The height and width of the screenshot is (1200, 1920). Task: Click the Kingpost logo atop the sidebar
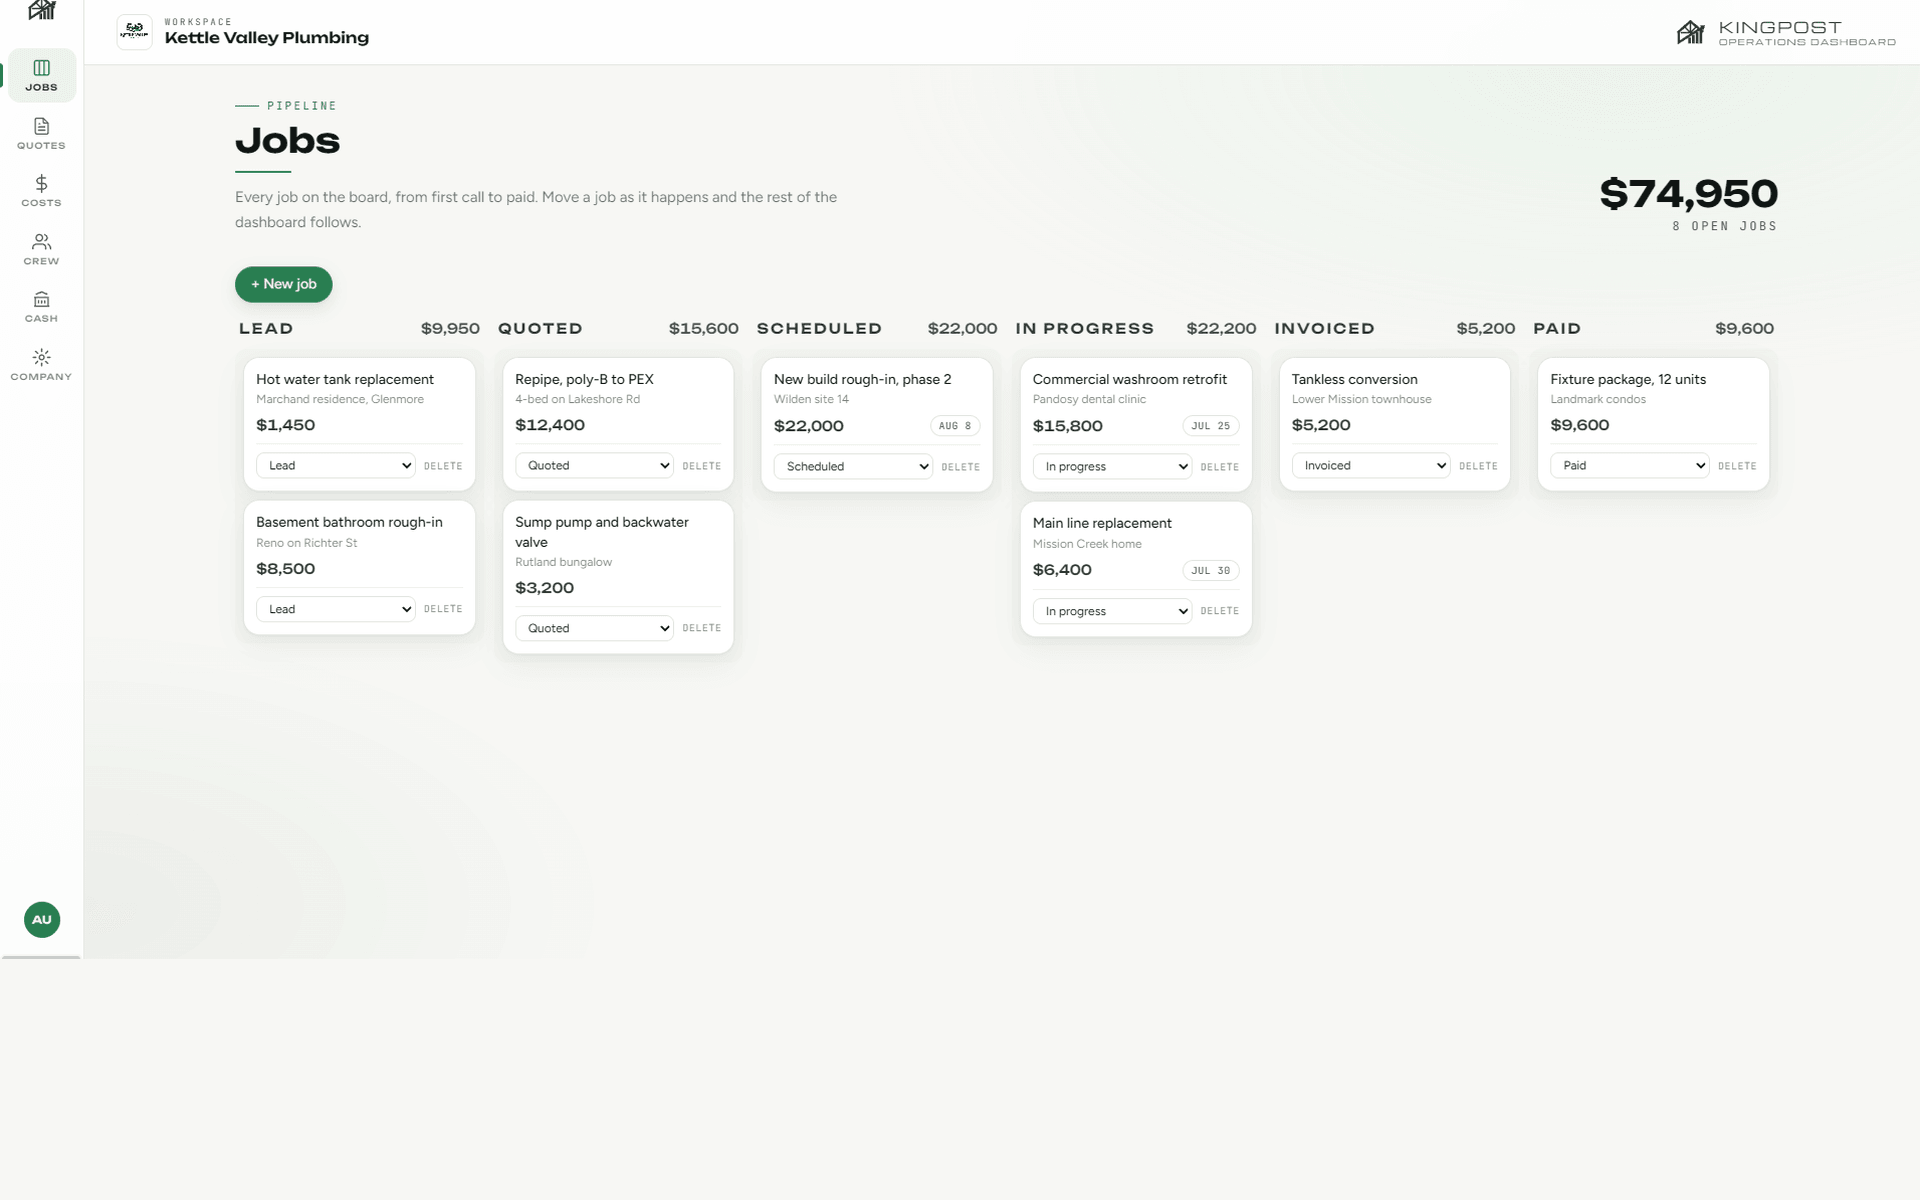(x=42, y=11)
